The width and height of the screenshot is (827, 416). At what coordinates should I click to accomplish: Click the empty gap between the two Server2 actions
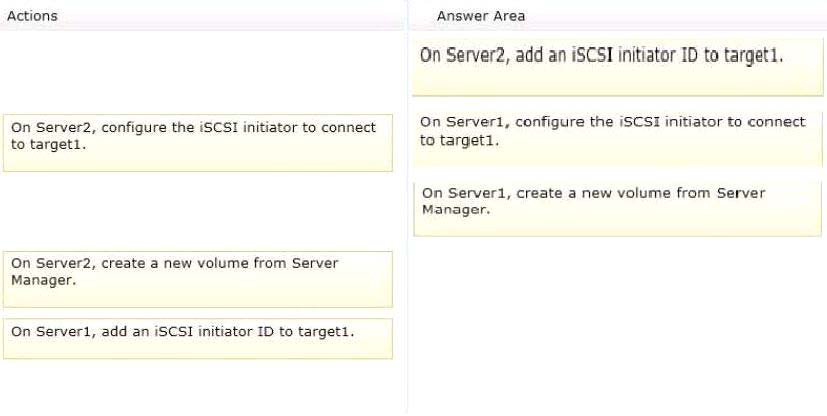(198, 211)
